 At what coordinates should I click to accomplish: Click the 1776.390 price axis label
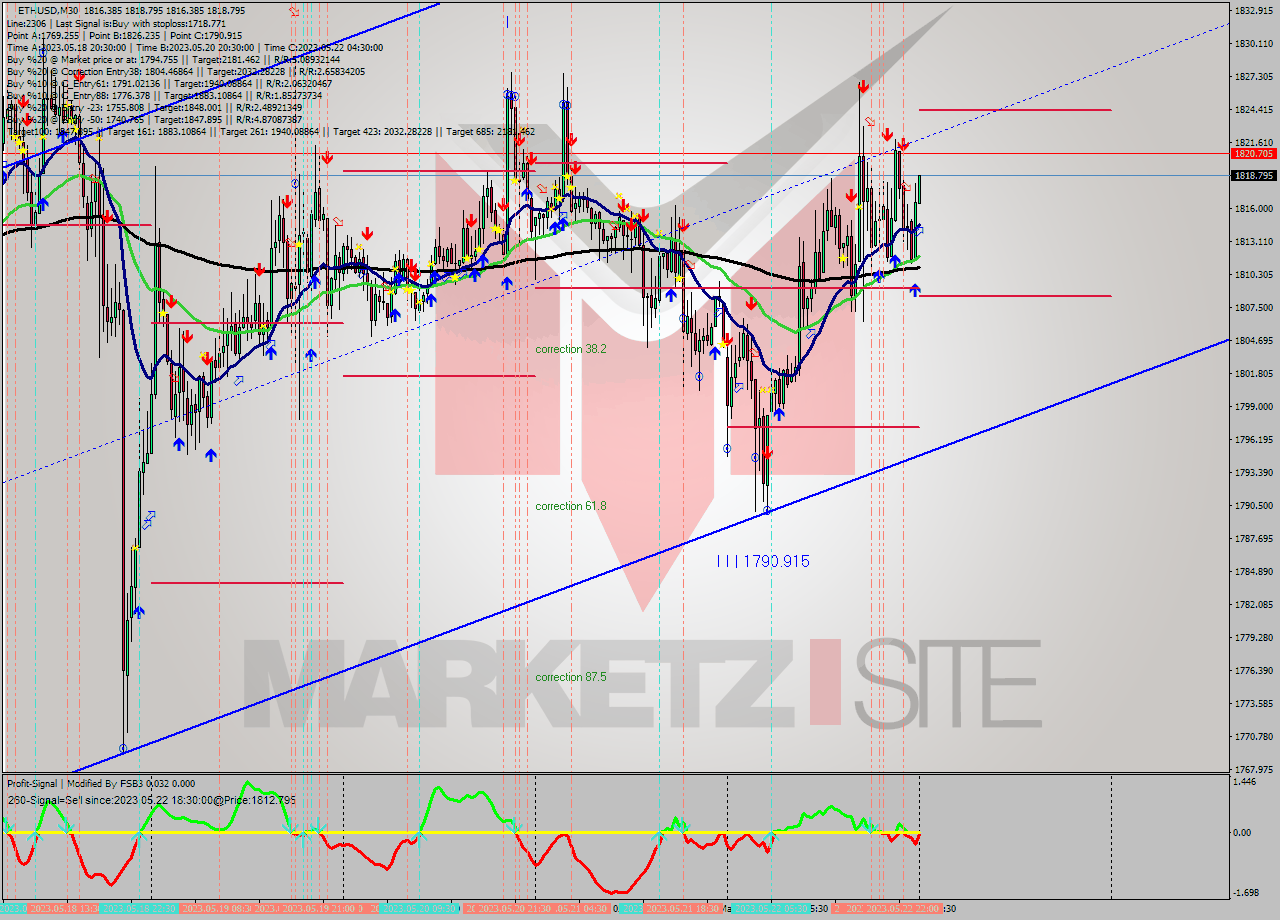click(x=1253, y=670)
